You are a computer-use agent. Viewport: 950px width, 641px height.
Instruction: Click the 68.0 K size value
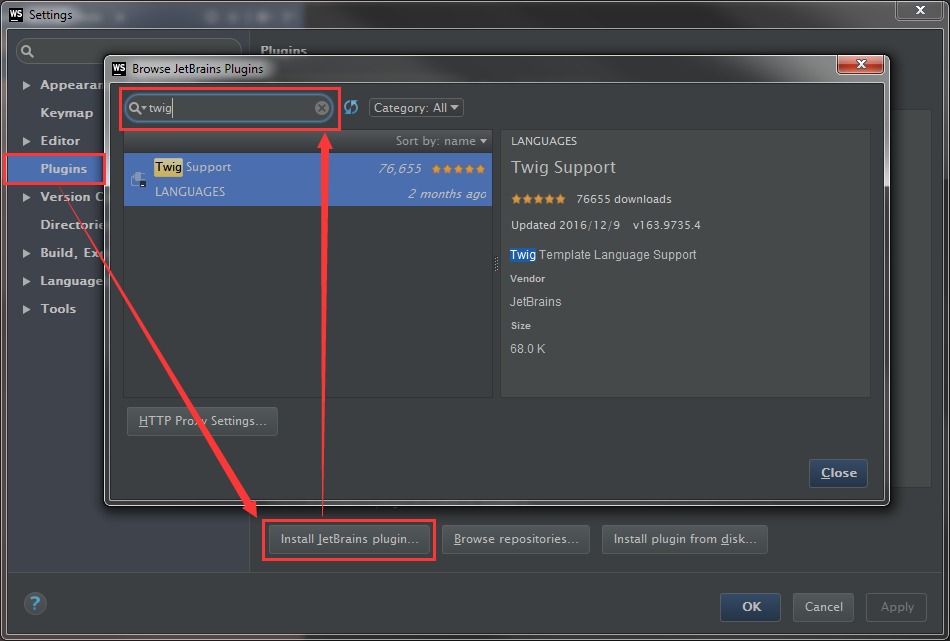[528, 349]
